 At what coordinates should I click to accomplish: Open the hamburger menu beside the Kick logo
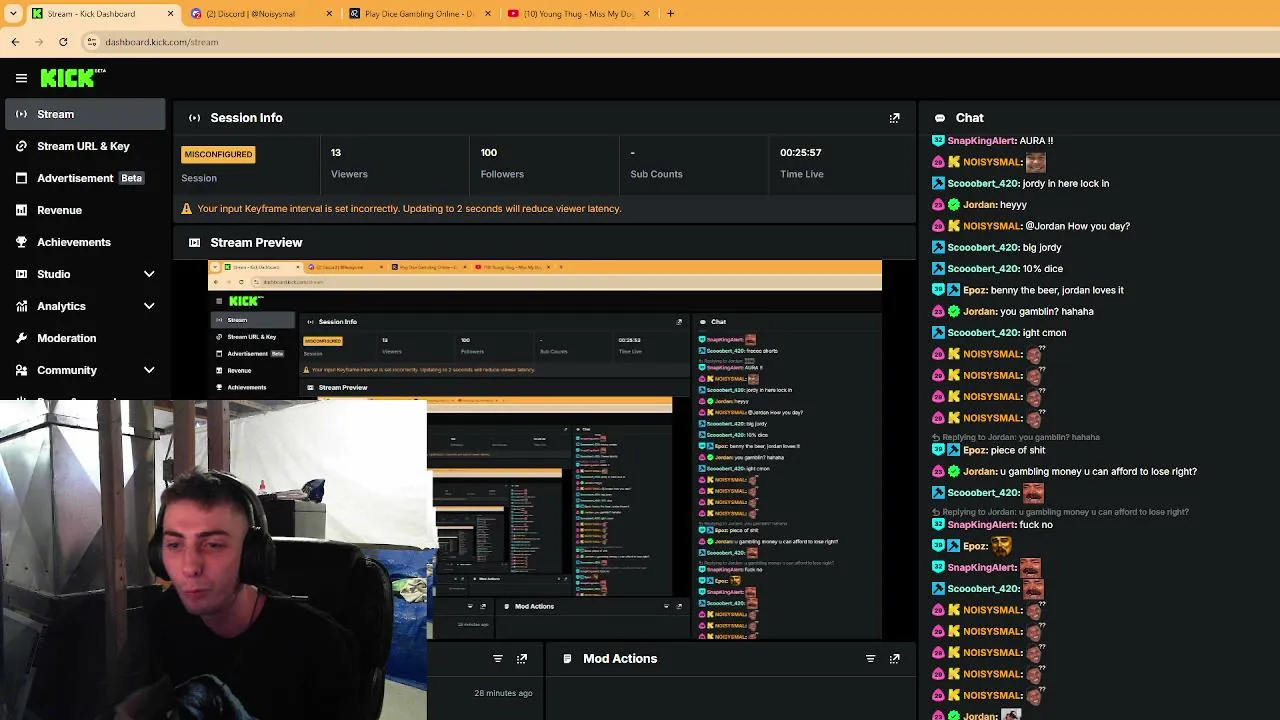tap(21, 78)
